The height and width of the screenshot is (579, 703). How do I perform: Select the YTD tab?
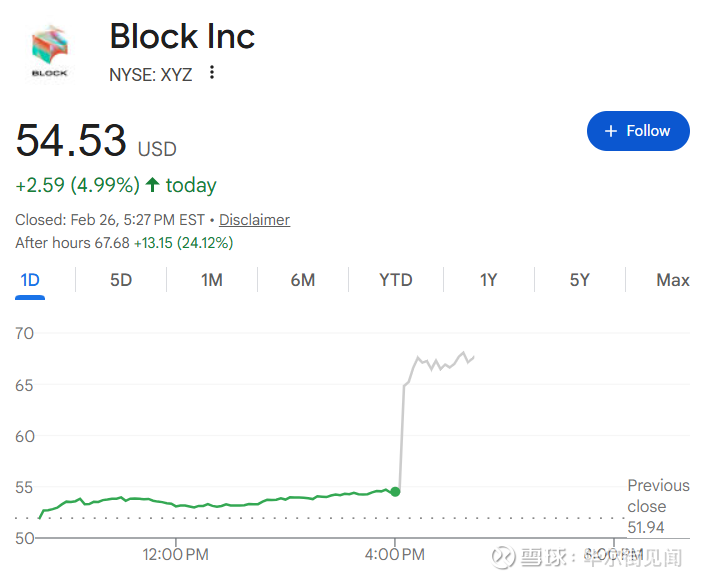pyautogui.click(x=395, y=280)
